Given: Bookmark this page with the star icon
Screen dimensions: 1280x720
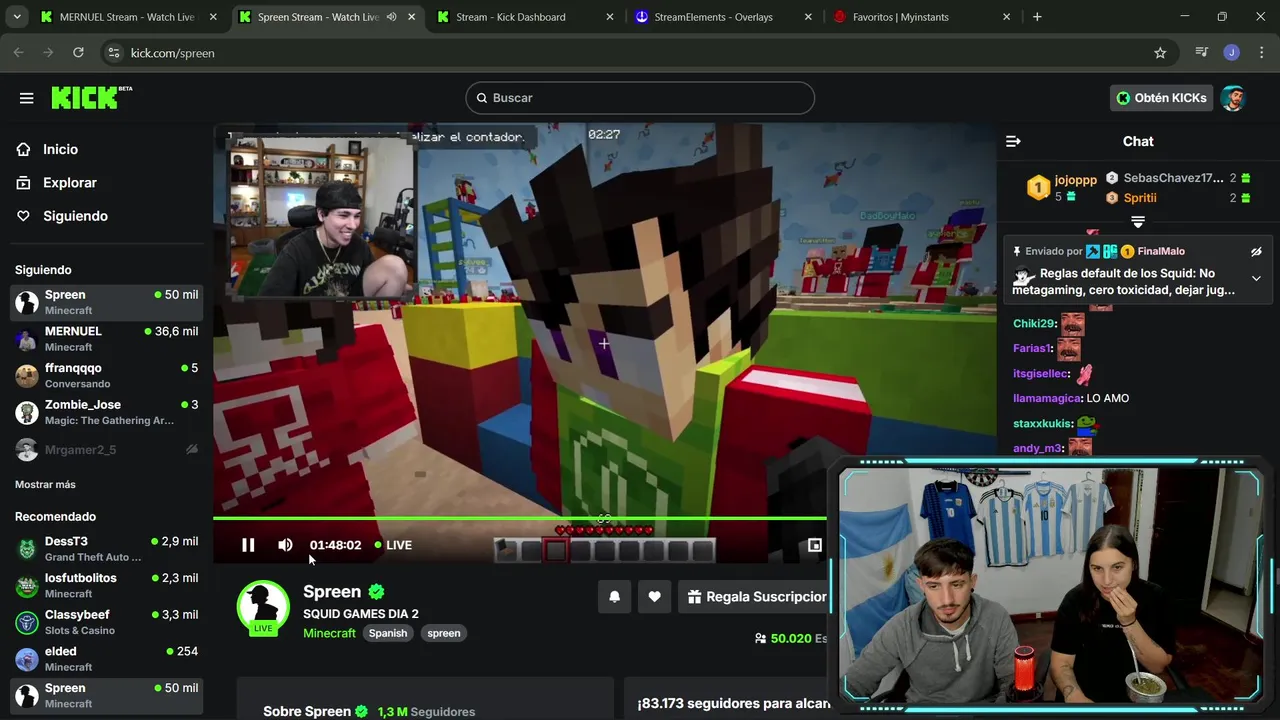Looking at the screenshot, I should (x=1160, y=53).
